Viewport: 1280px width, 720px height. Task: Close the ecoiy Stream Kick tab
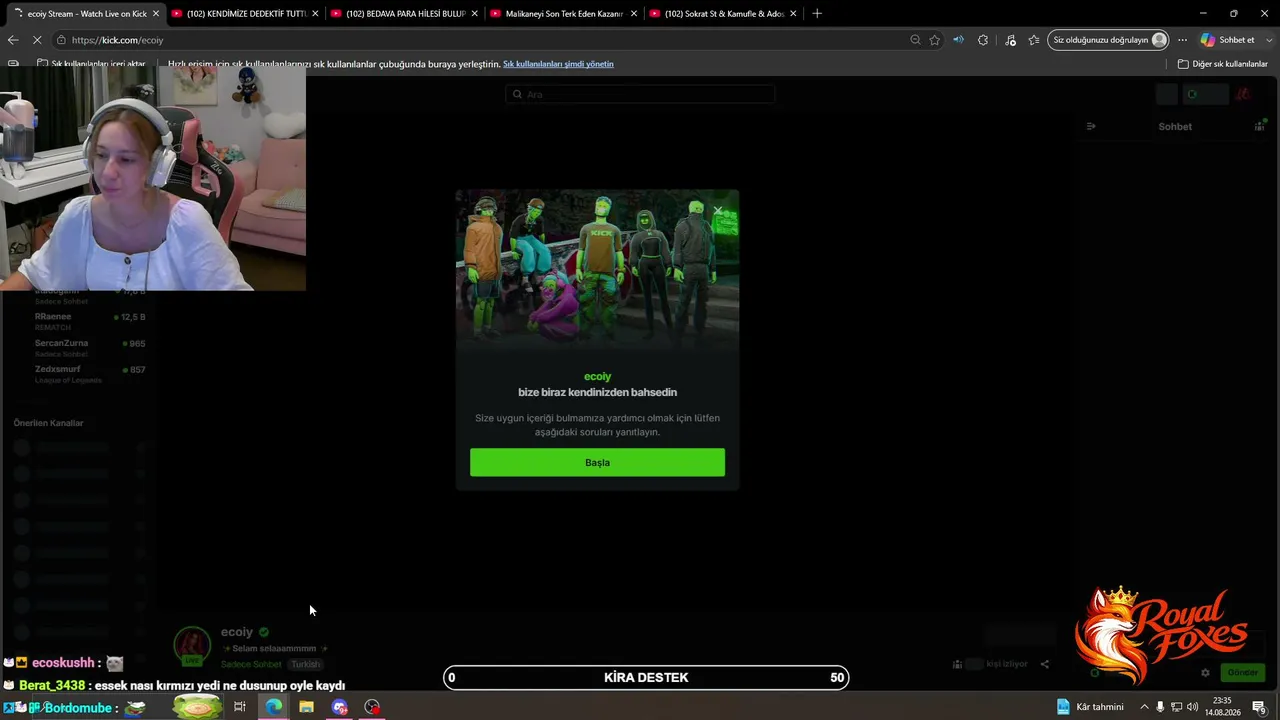point(155,14)
